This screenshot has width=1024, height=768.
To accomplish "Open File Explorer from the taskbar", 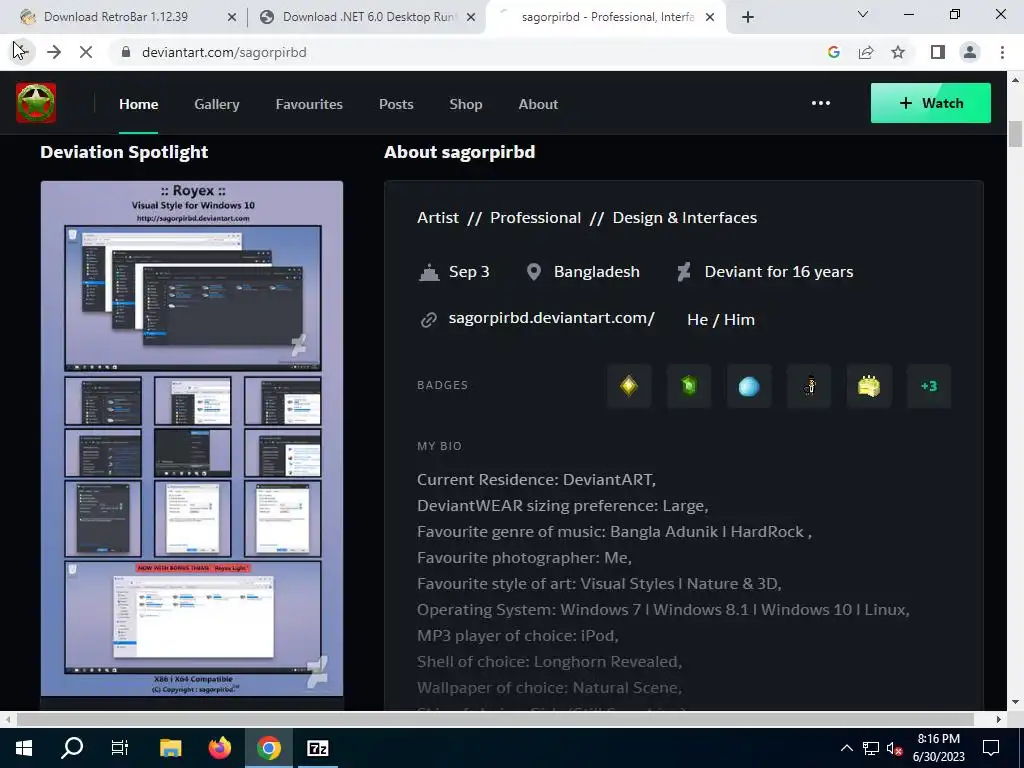I will 170,748.
